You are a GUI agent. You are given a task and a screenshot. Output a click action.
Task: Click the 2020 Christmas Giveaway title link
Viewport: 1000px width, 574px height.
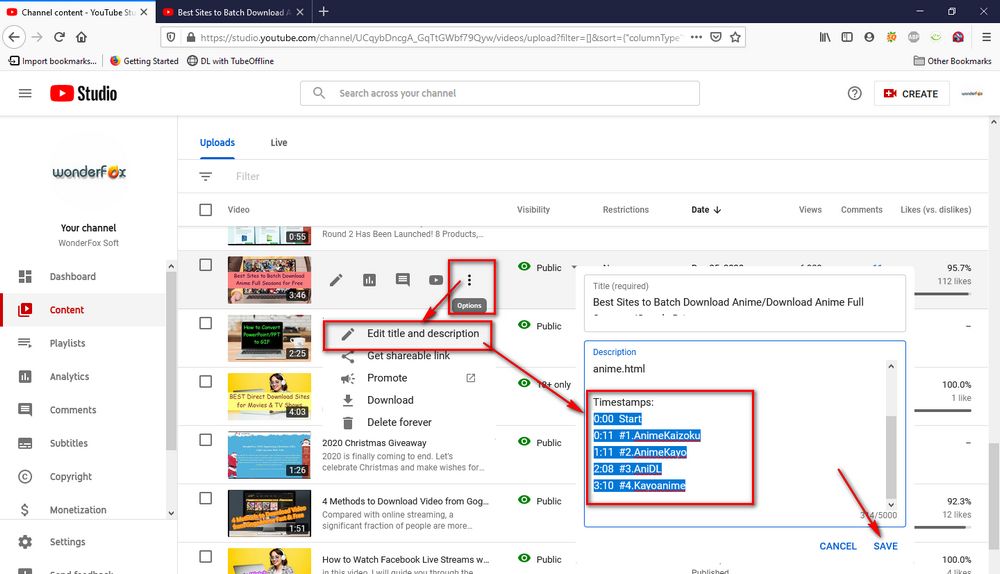pos(374,443)
